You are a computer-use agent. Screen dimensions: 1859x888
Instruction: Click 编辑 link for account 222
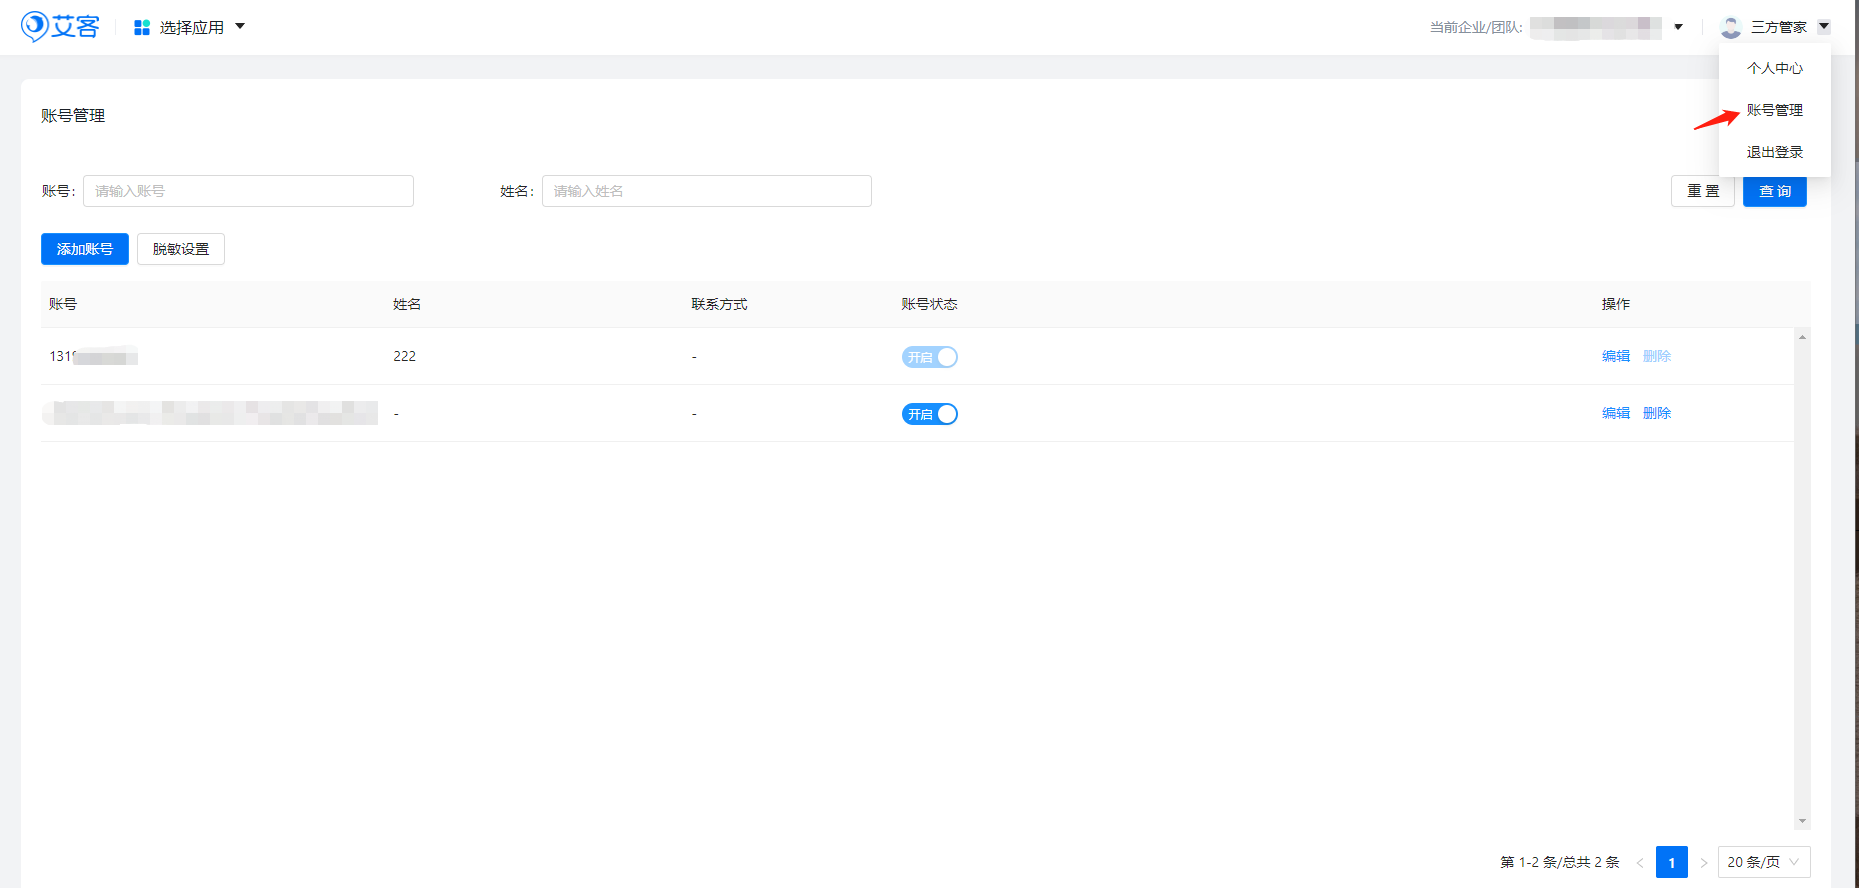coord(1615,356)
